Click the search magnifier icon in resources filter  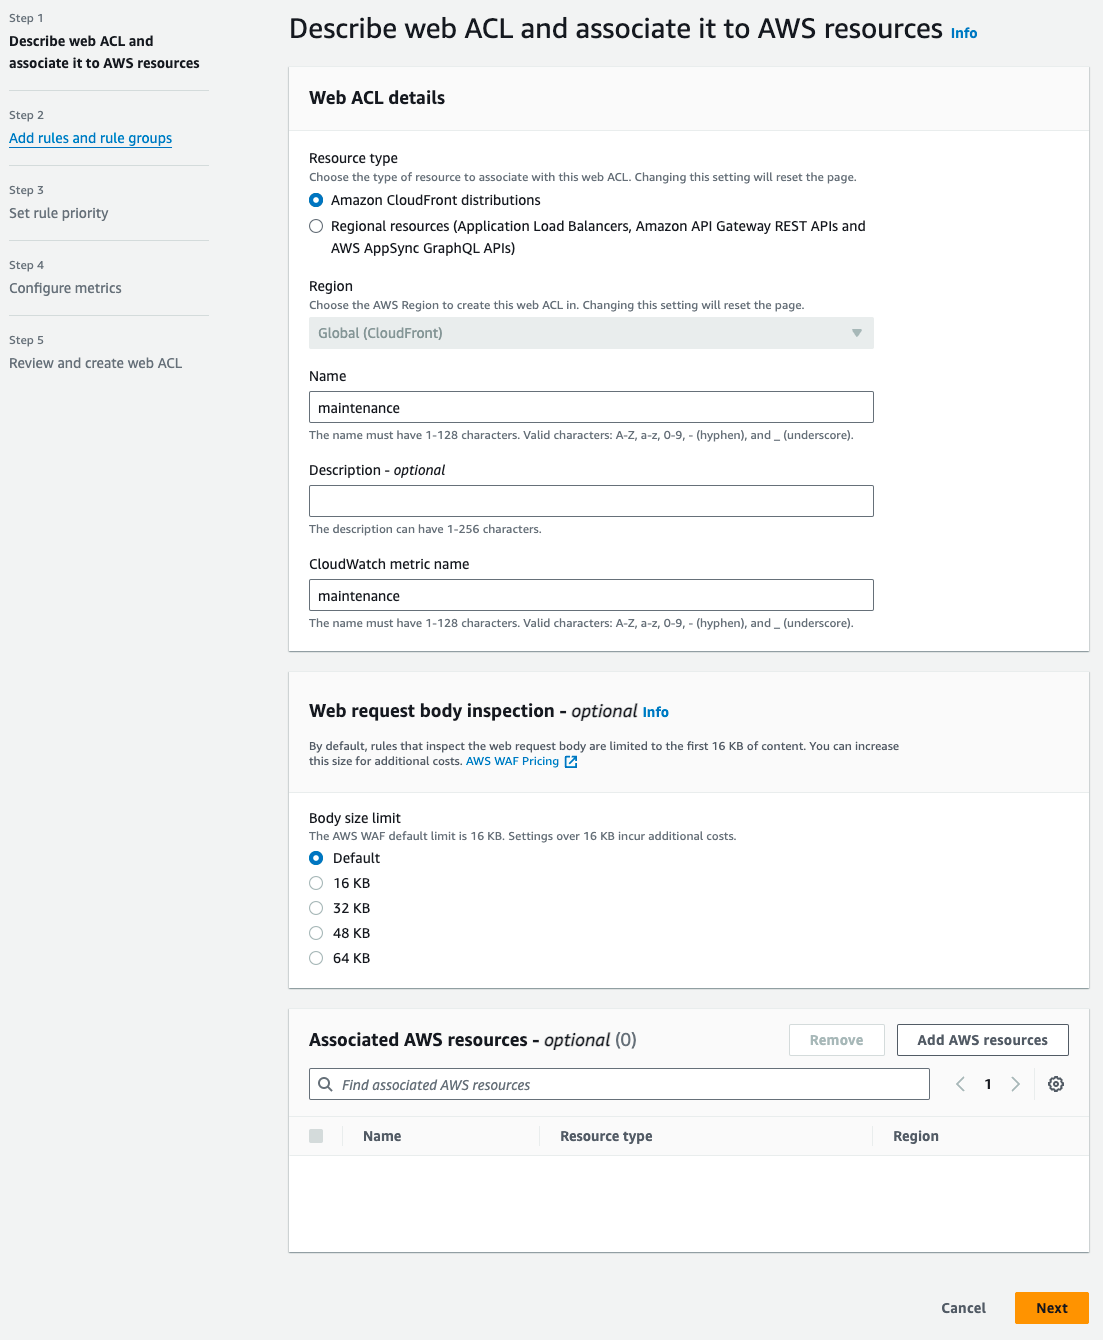(x=325, y=1084)
